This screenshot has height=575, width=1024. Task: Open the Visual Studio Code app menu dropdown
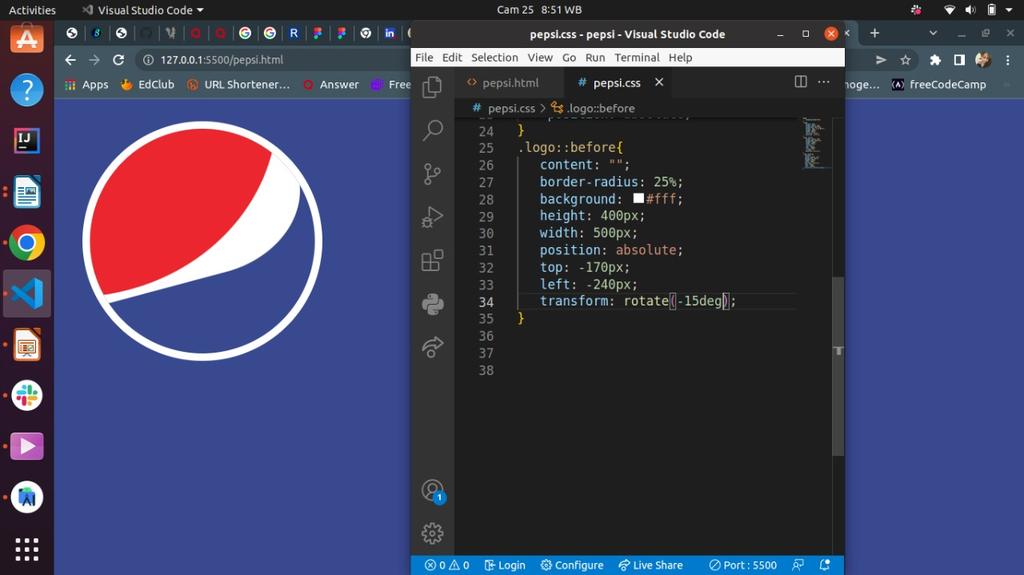(142, 10)
